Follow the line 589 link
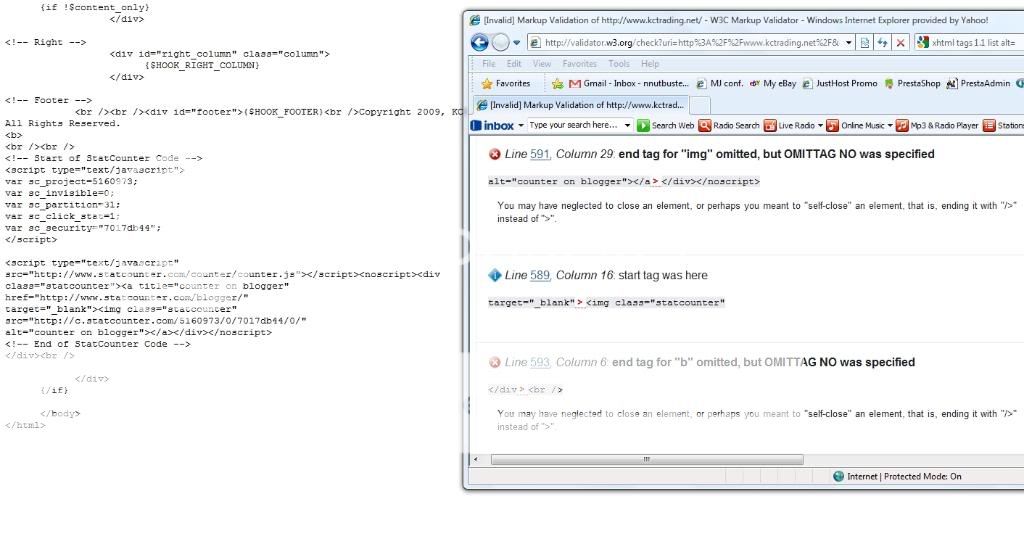The image size is (1024, 536). (539, 275)
